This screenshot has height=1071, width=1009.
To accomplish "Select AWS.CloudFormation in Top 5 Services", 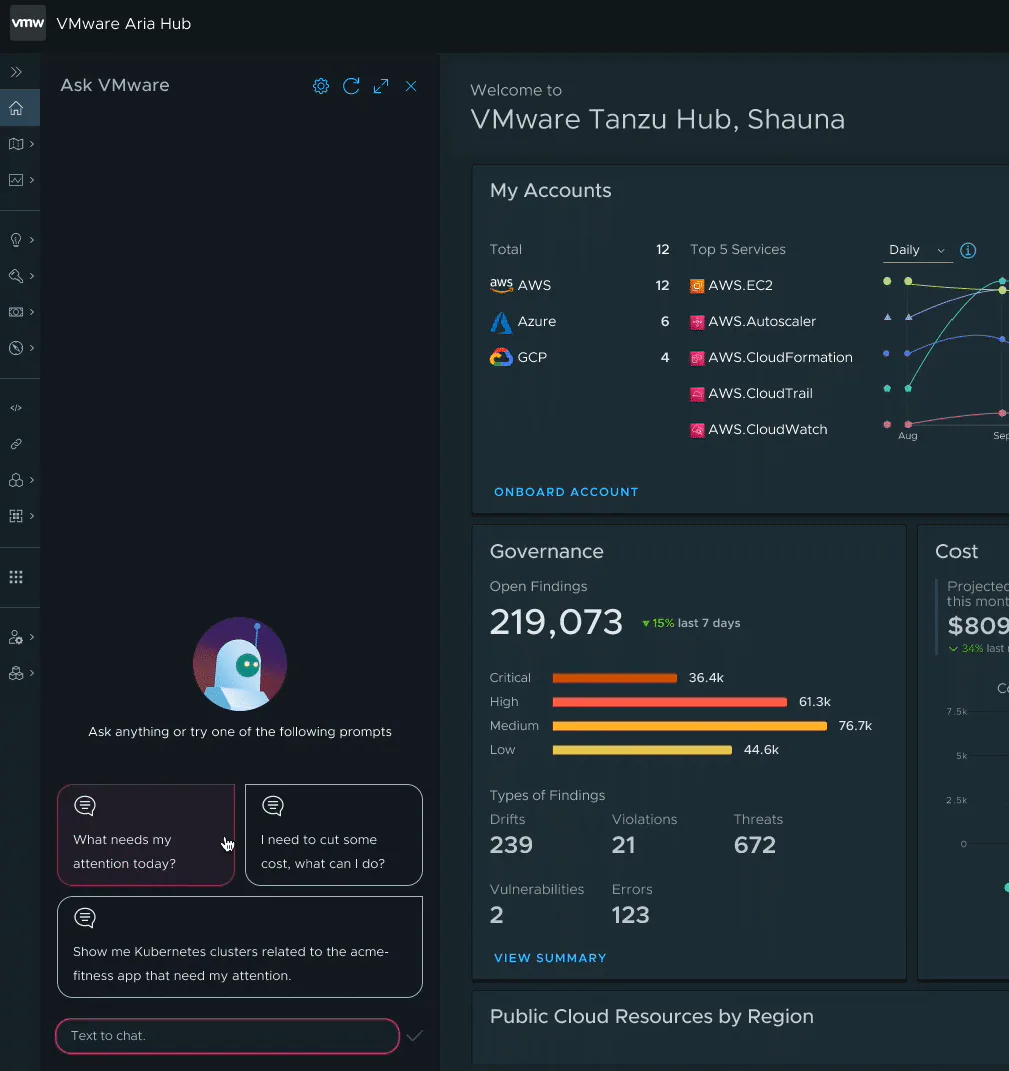I will pyautogui.click(x=772, y=358).
